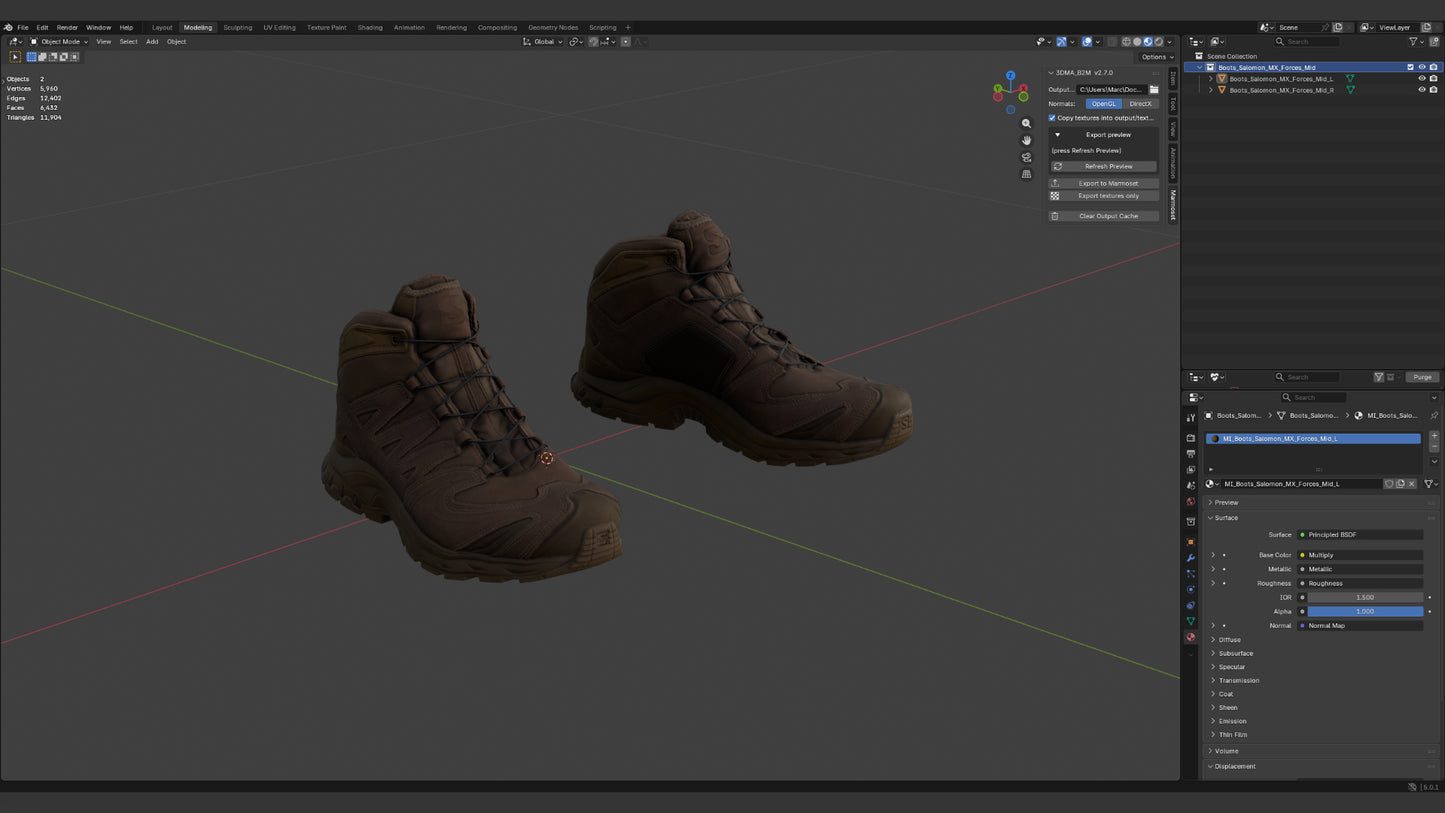The width and height of the screenshot is (1445, 813).
Task: Open the Modifiers wrench tab icon
Action: 1191,558
